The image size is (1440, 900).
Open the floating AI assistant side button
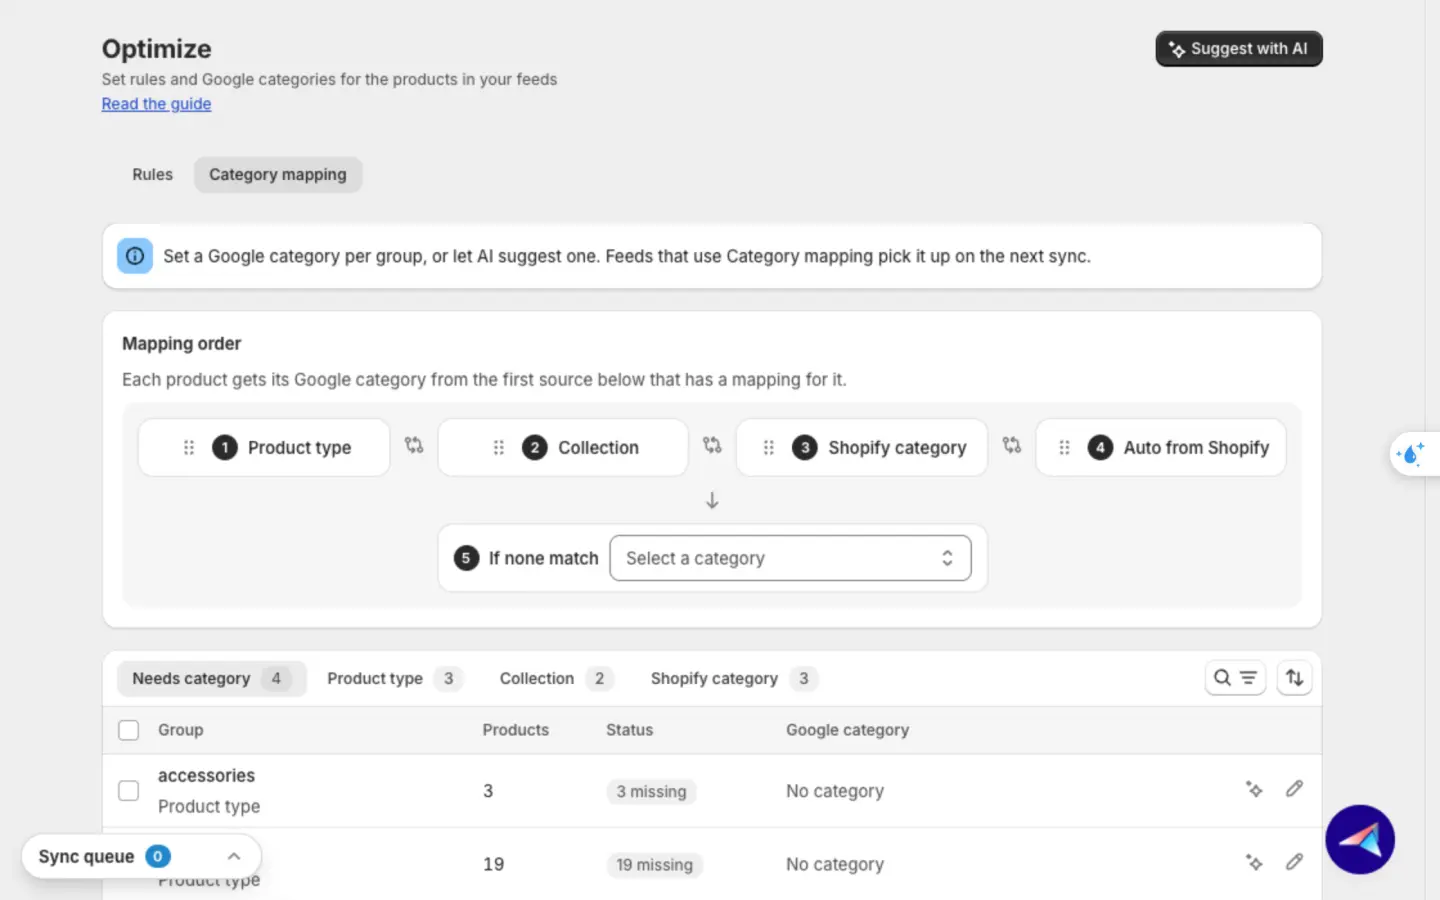coord(1413,454)
